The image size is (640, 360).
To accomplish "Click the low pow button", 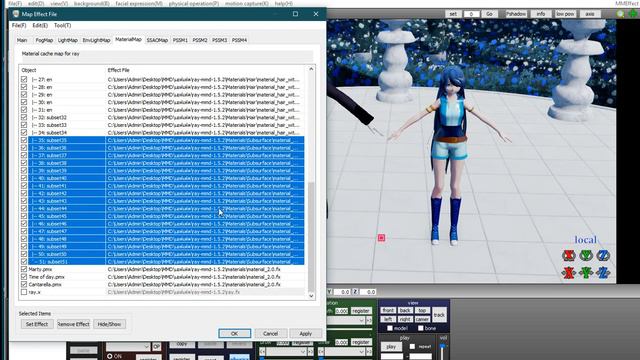I will point(565,14).
